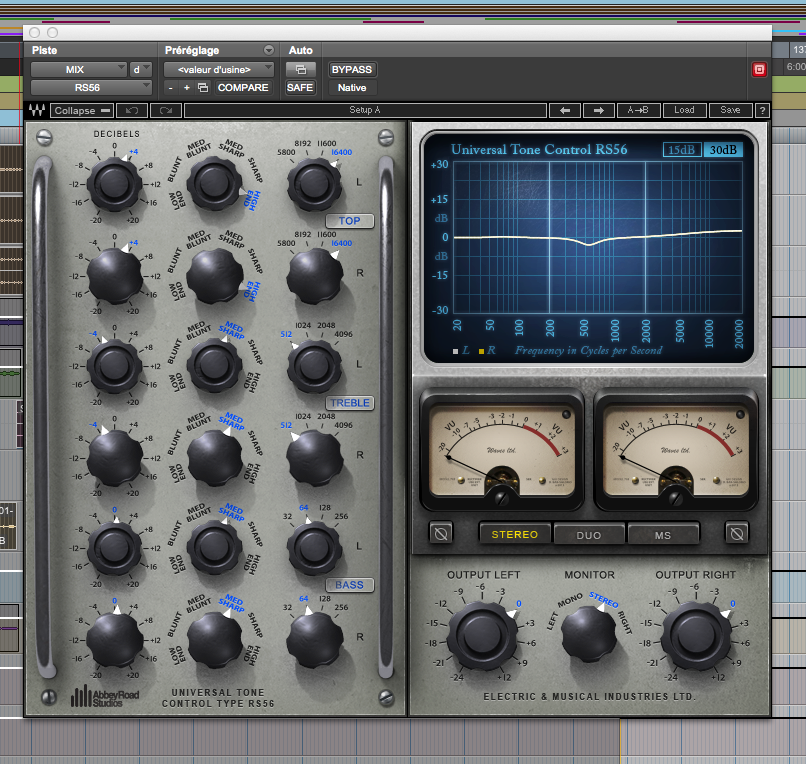Open the plugin automation enable icon under Auto
Screen dimensions: 806x764
tap(300, 69)
